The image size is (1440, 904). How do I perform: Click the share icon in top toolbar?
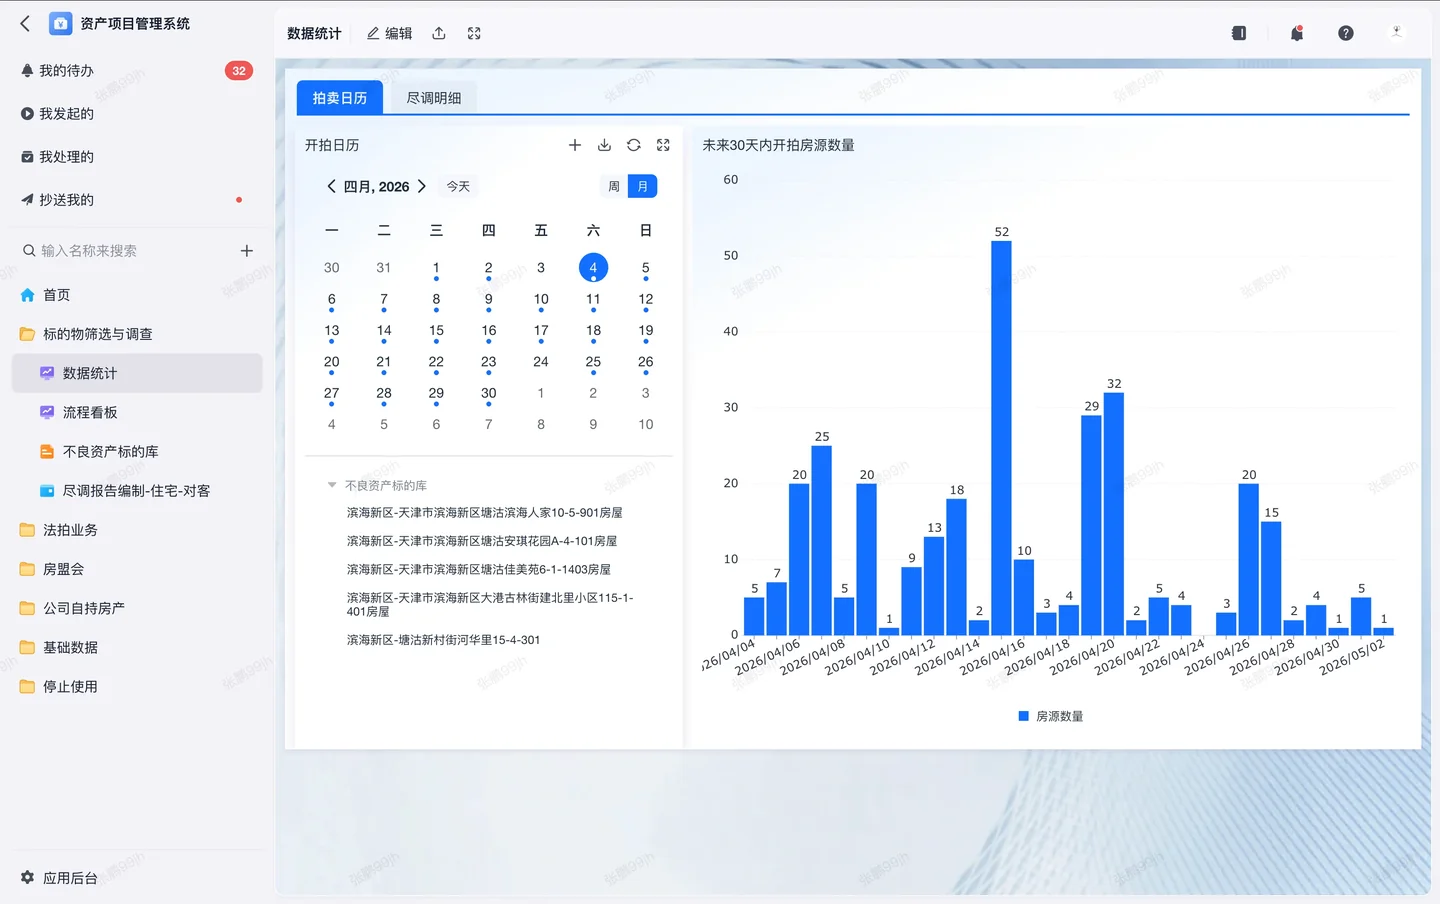(x=439, y=33)
